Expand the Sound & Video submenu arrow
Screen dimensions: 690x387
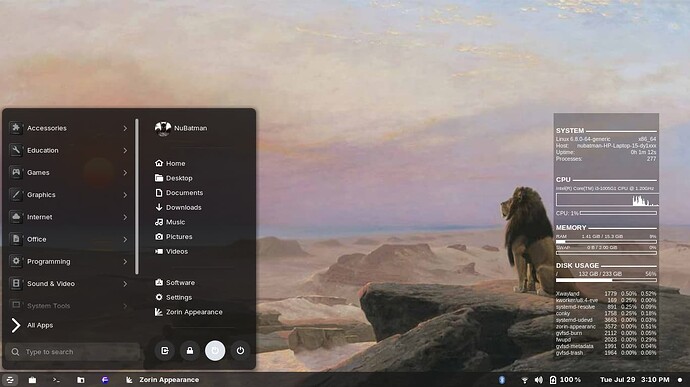(125, 284)
